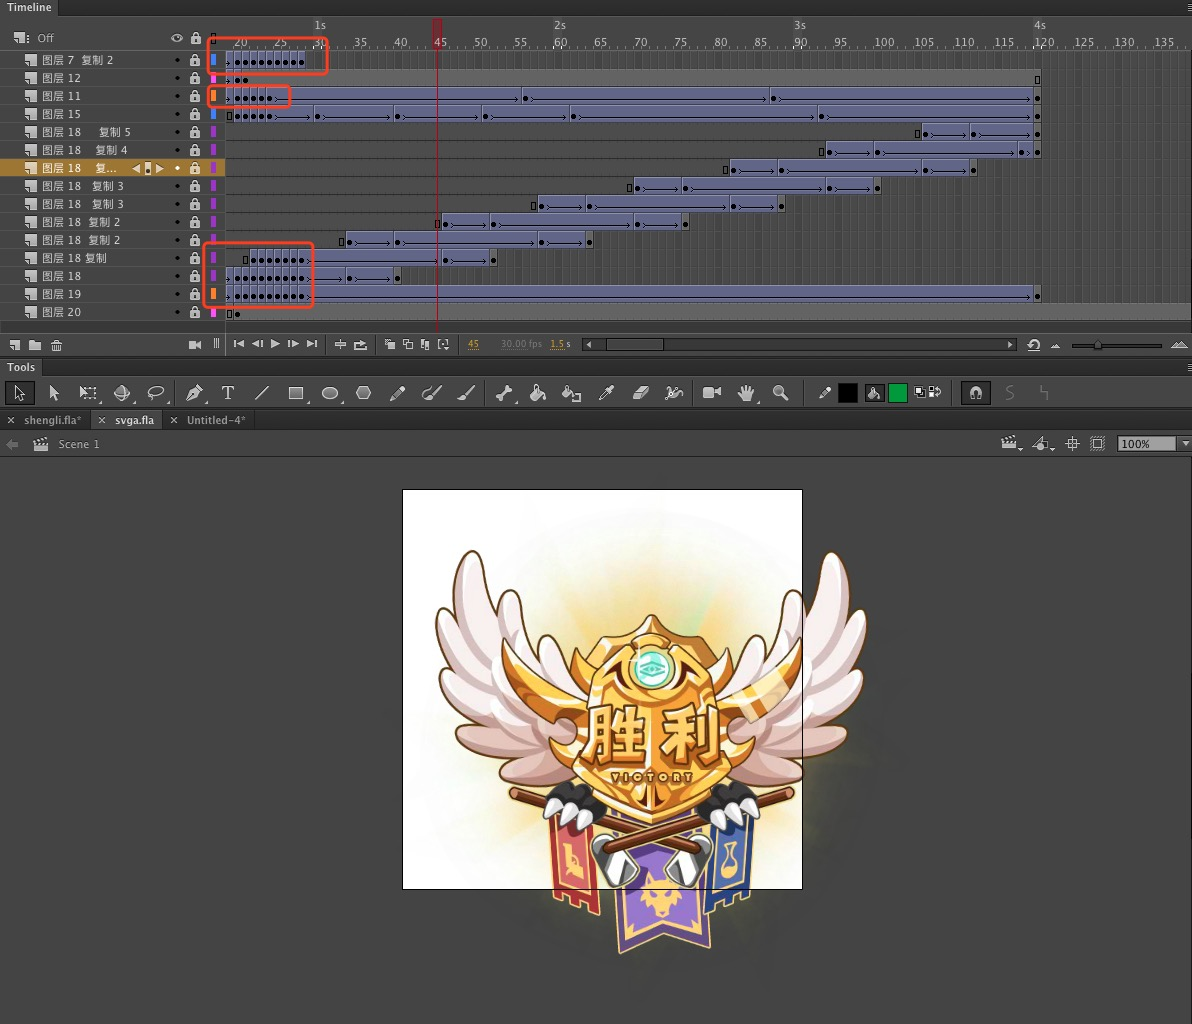Jump to previous keyframe on selected layer
Viewport: 1192px width, 1024px height.
[136, 169]
